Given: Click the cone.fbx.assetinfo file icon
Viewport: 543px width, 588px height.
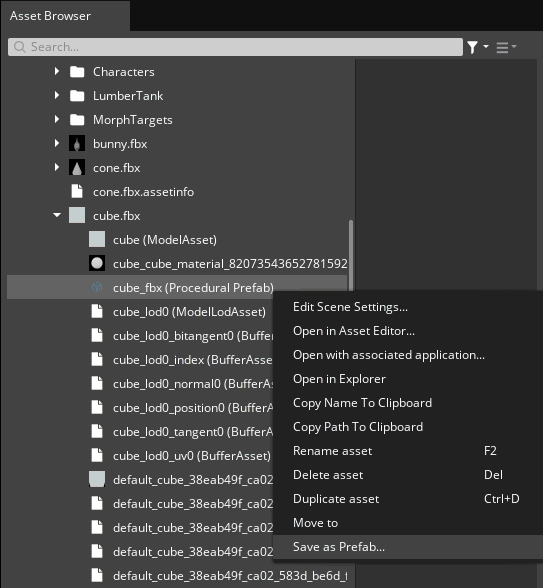Looking at the screenshot, I should pyautogui.click(x=77, y=192).
